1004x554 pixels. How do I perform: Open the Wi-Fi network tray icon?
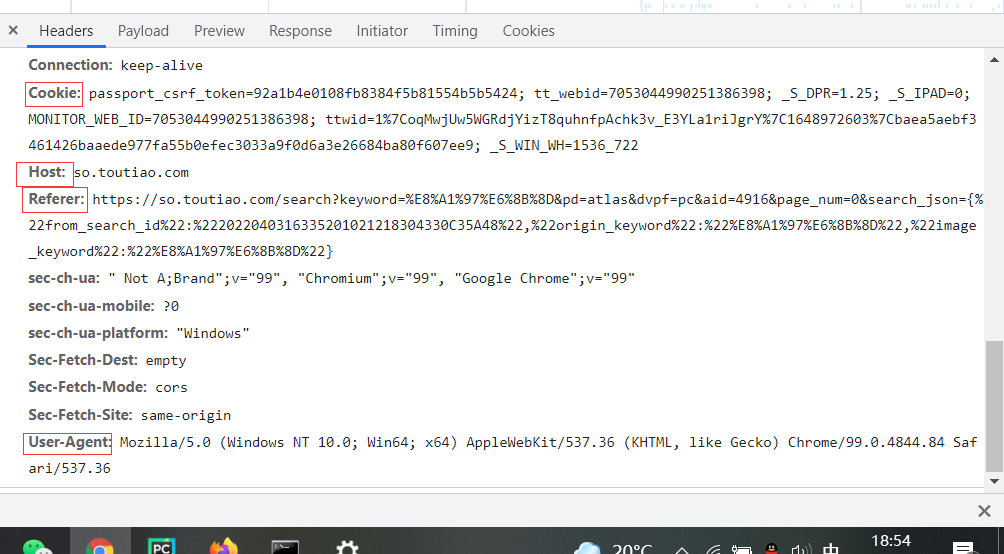tap(712, 549)
